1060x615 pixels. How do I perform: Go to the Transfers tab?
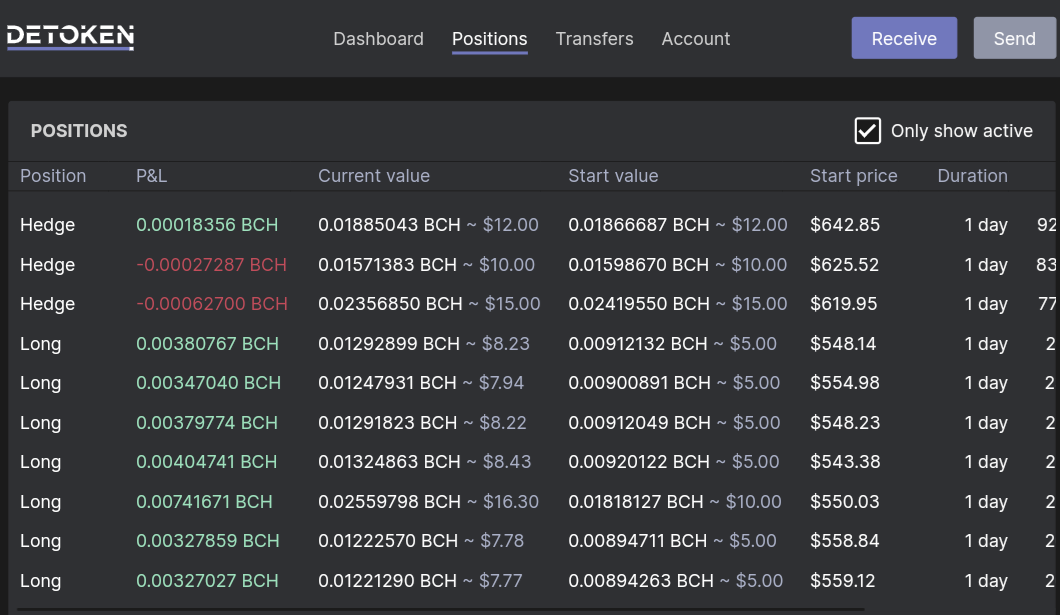594,39
